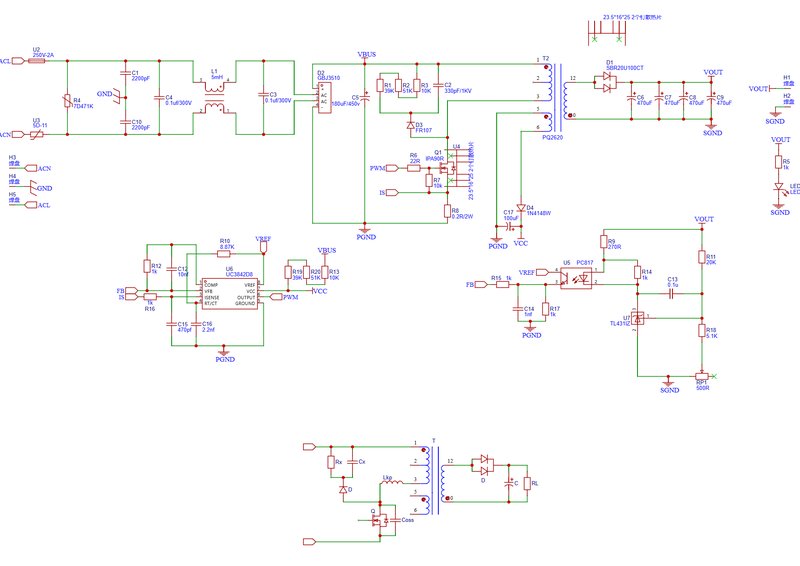The height and width of the screenshot is (566, 800).
Task: Select capacitor C12 10nf
Action: [x=171, y=269]
